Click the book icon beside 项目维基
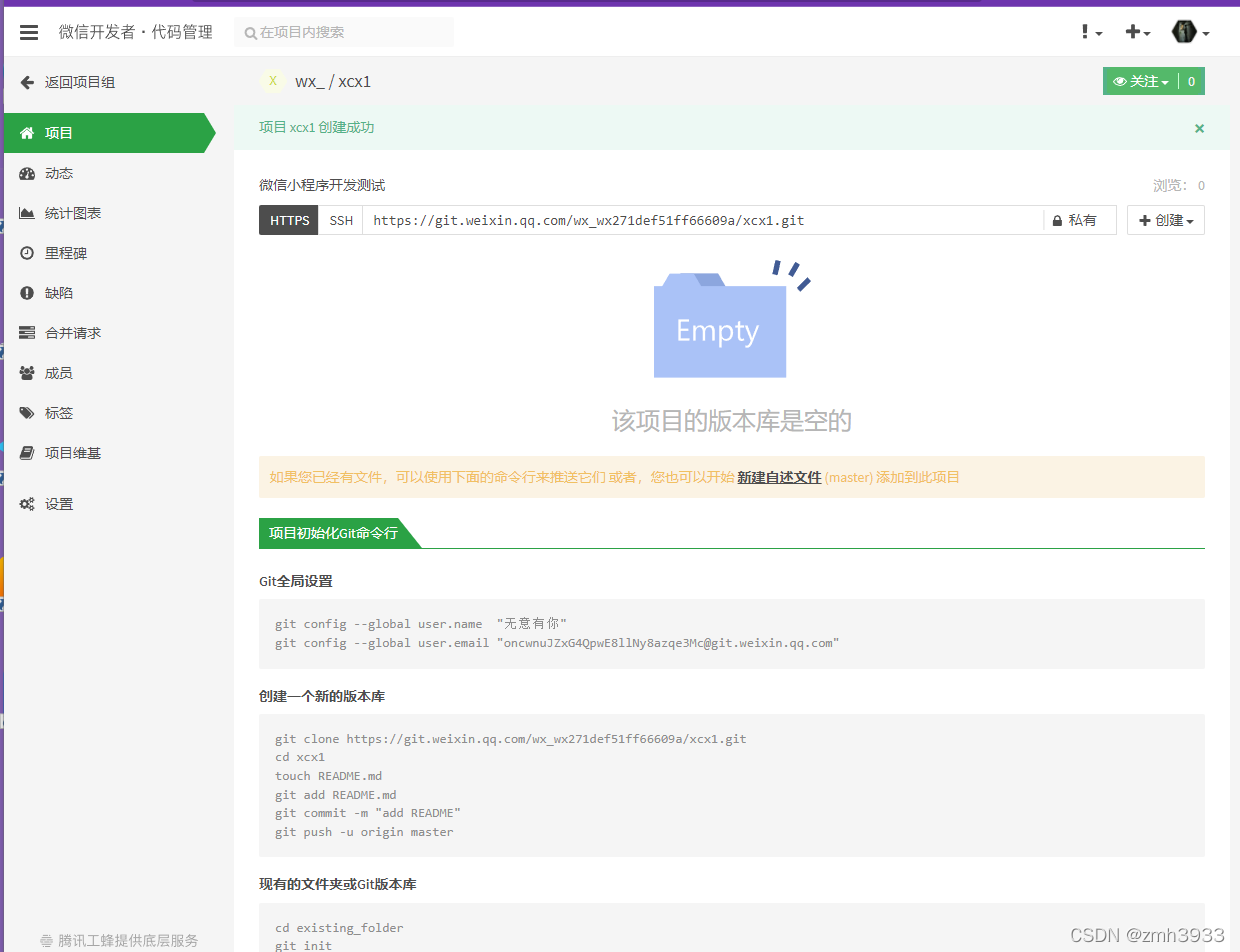 click(27, 453)
